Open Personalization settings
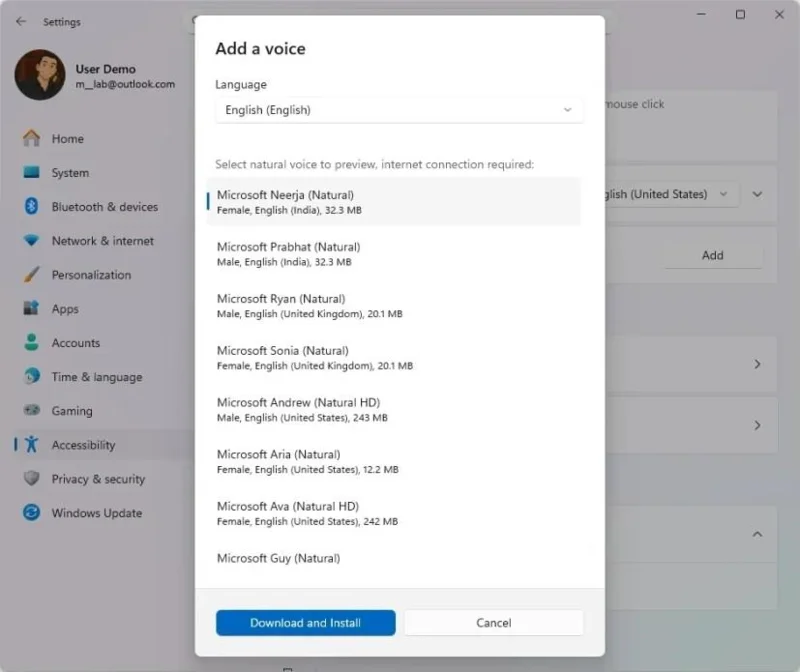The image size is (800, 672). (102, 275)
